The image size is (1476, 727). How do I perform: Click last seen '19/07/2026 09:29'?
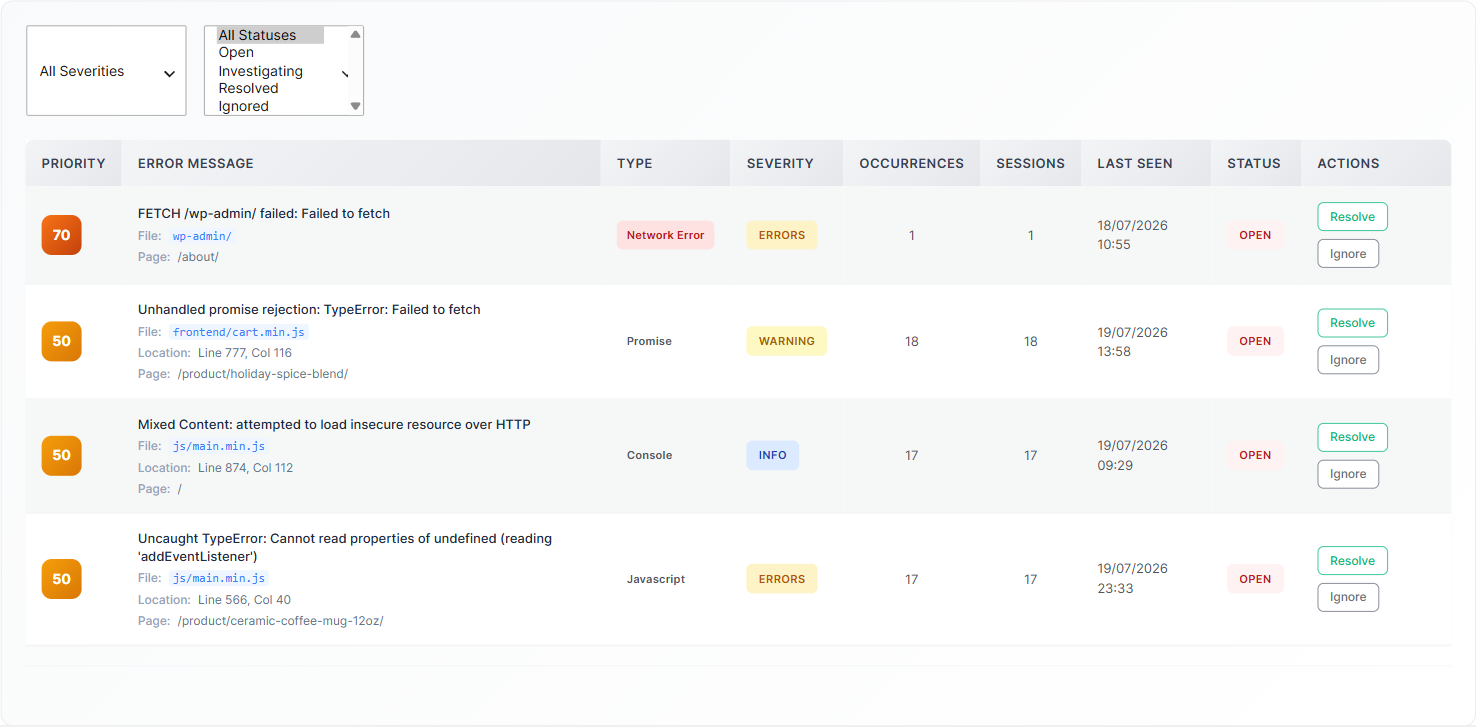click(x=1133, y=455)
